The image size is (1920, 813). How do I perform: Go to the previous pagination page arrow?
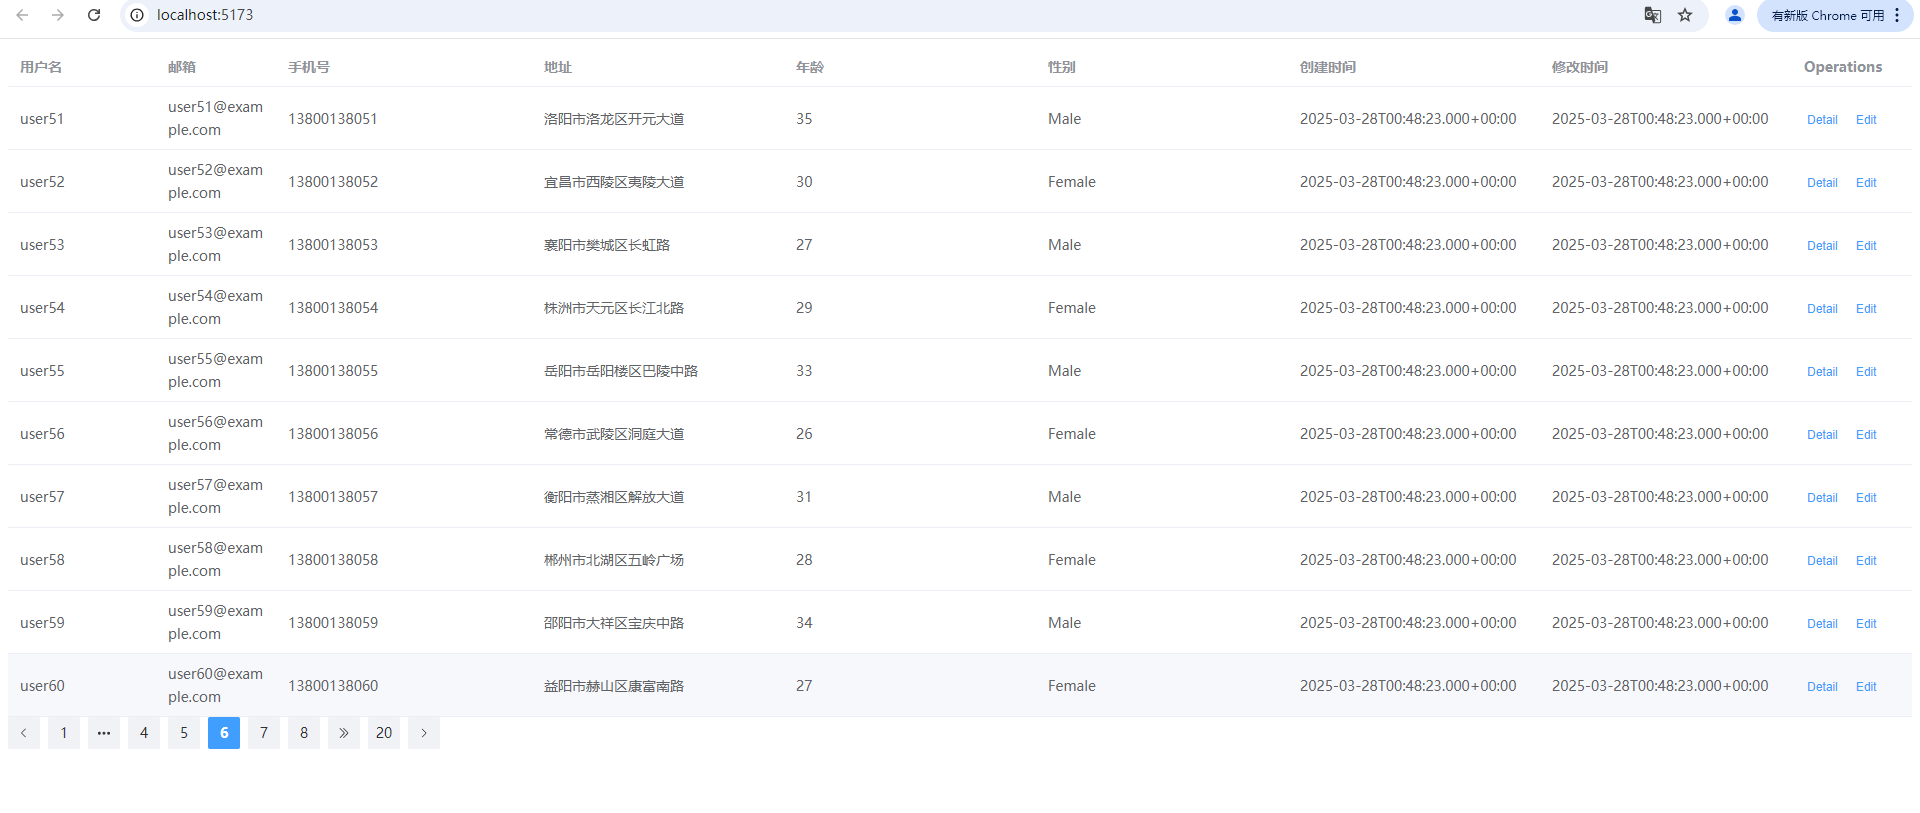coord(24,733)
